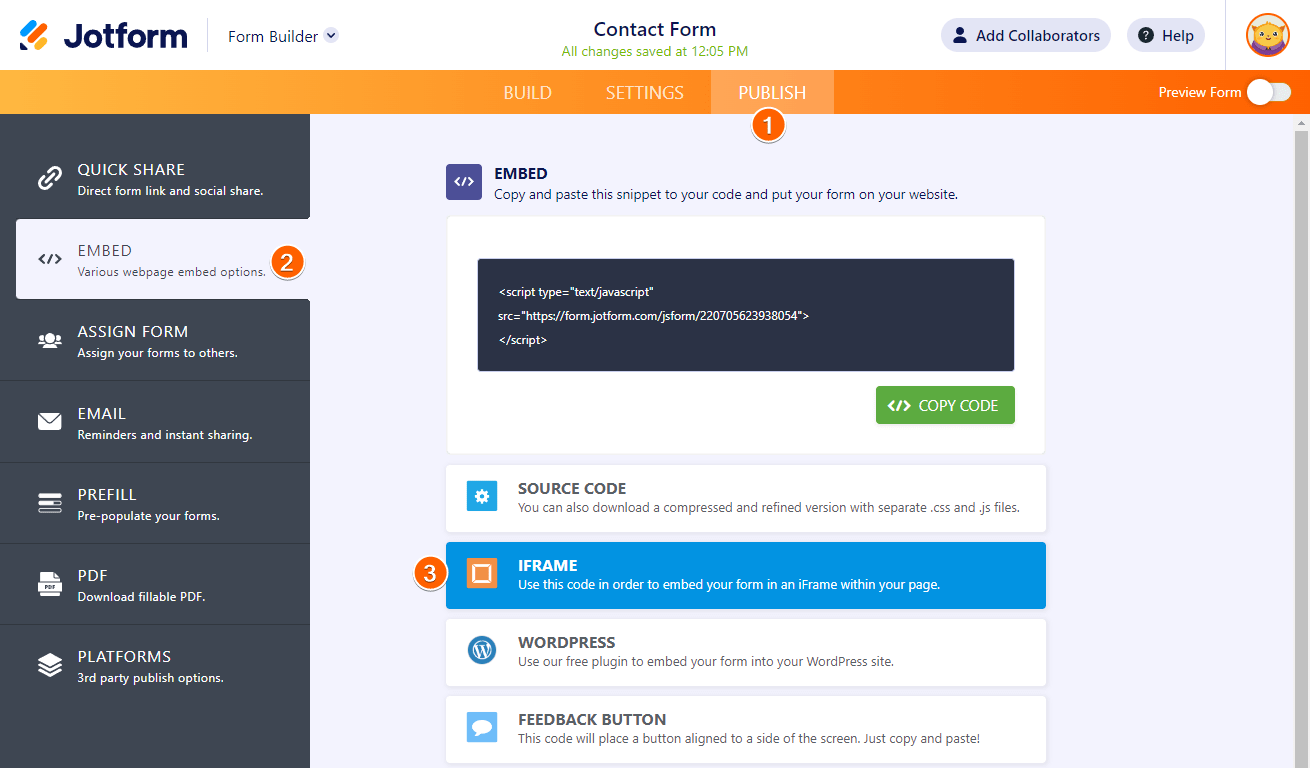The image size is (1310, 768).
Task: Expand the Form Builder dropdown
Action: (x=331, y=36)
